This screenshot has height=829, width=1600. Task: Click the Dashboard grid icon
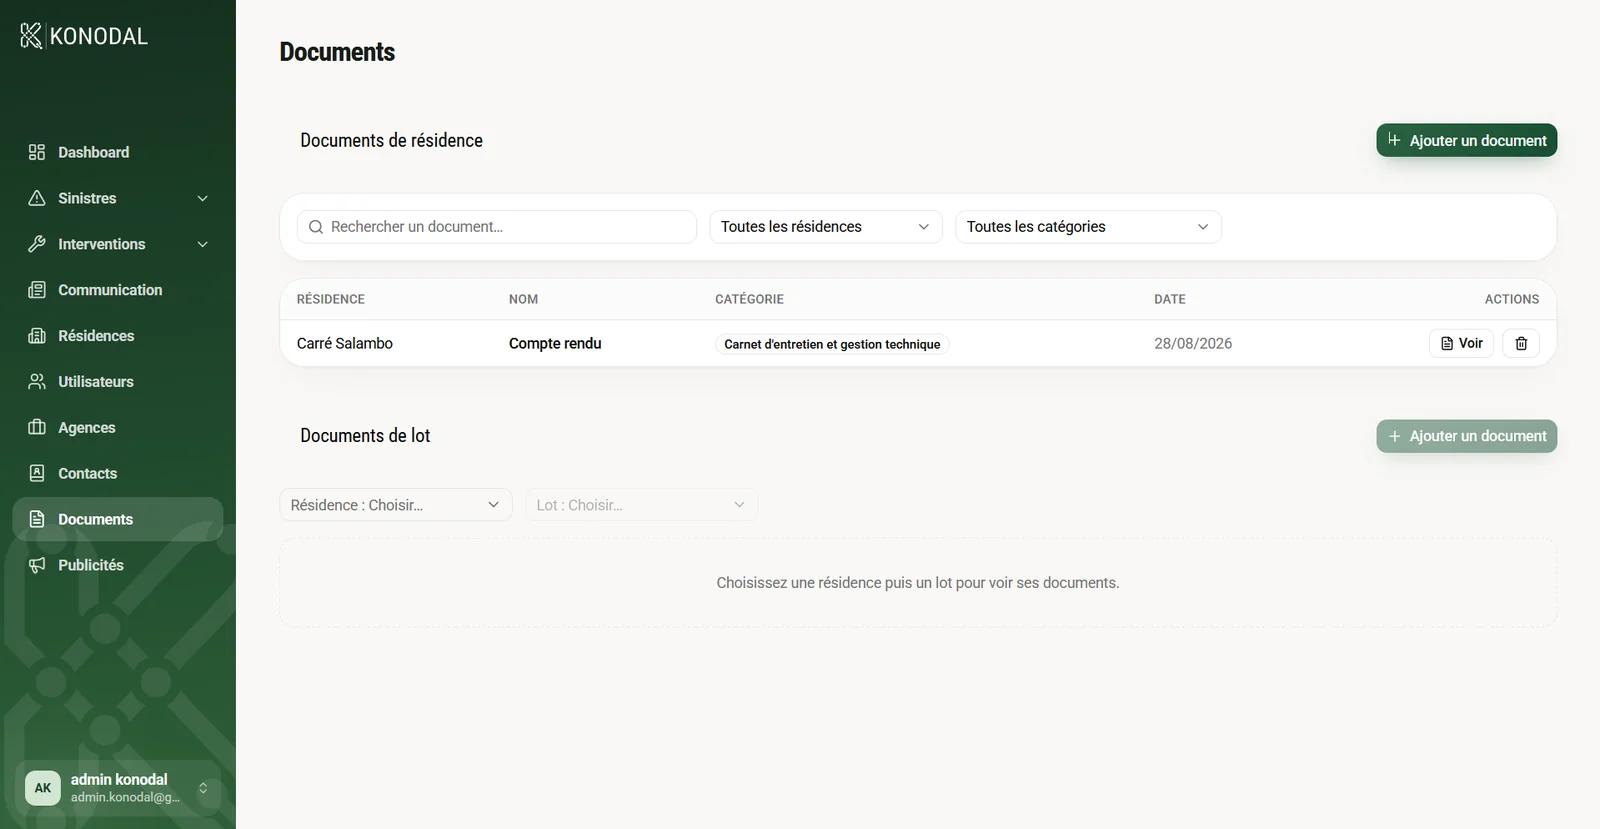coord(37,152)
